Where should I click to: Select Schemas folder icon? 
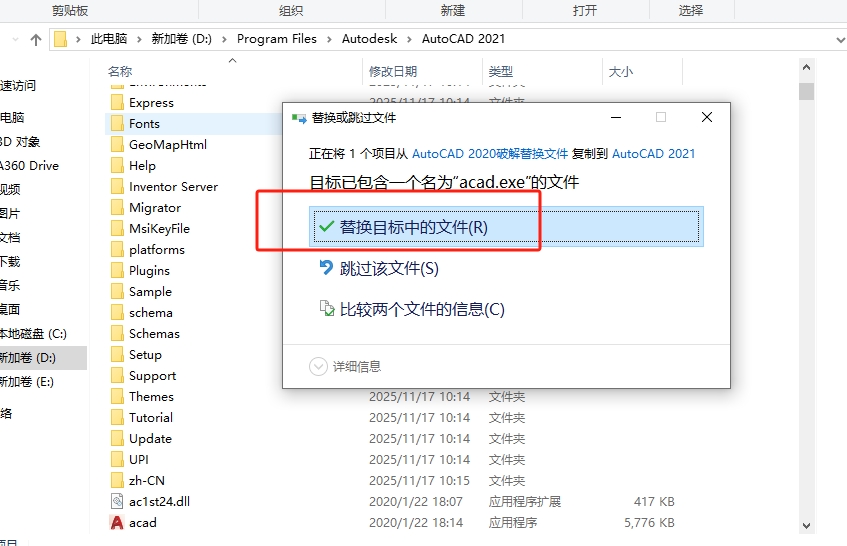coord(117,334)
